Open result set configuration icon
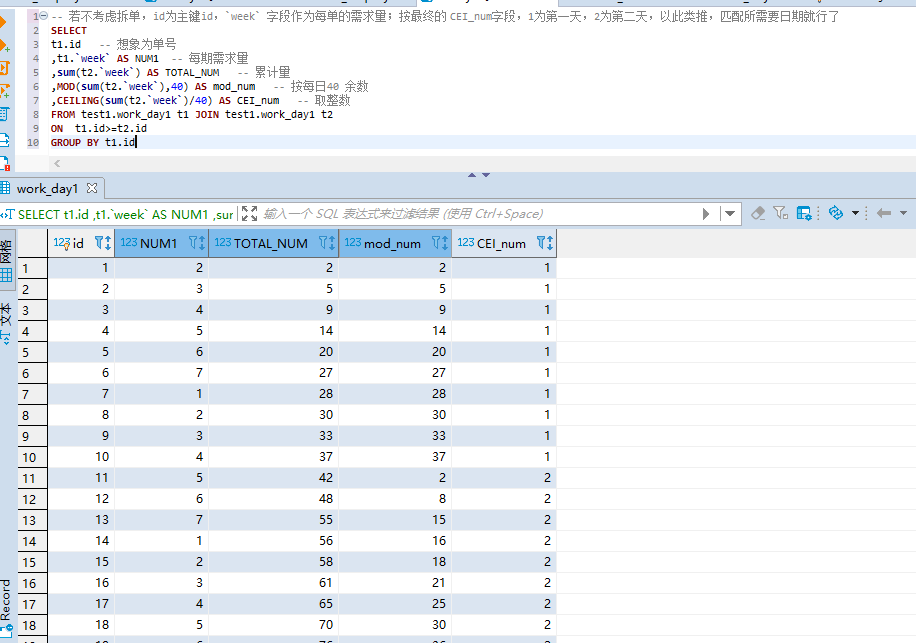Image resolution: width=916 pixels, height=643 pixels. pyautogui.click(x=804, y=213)
